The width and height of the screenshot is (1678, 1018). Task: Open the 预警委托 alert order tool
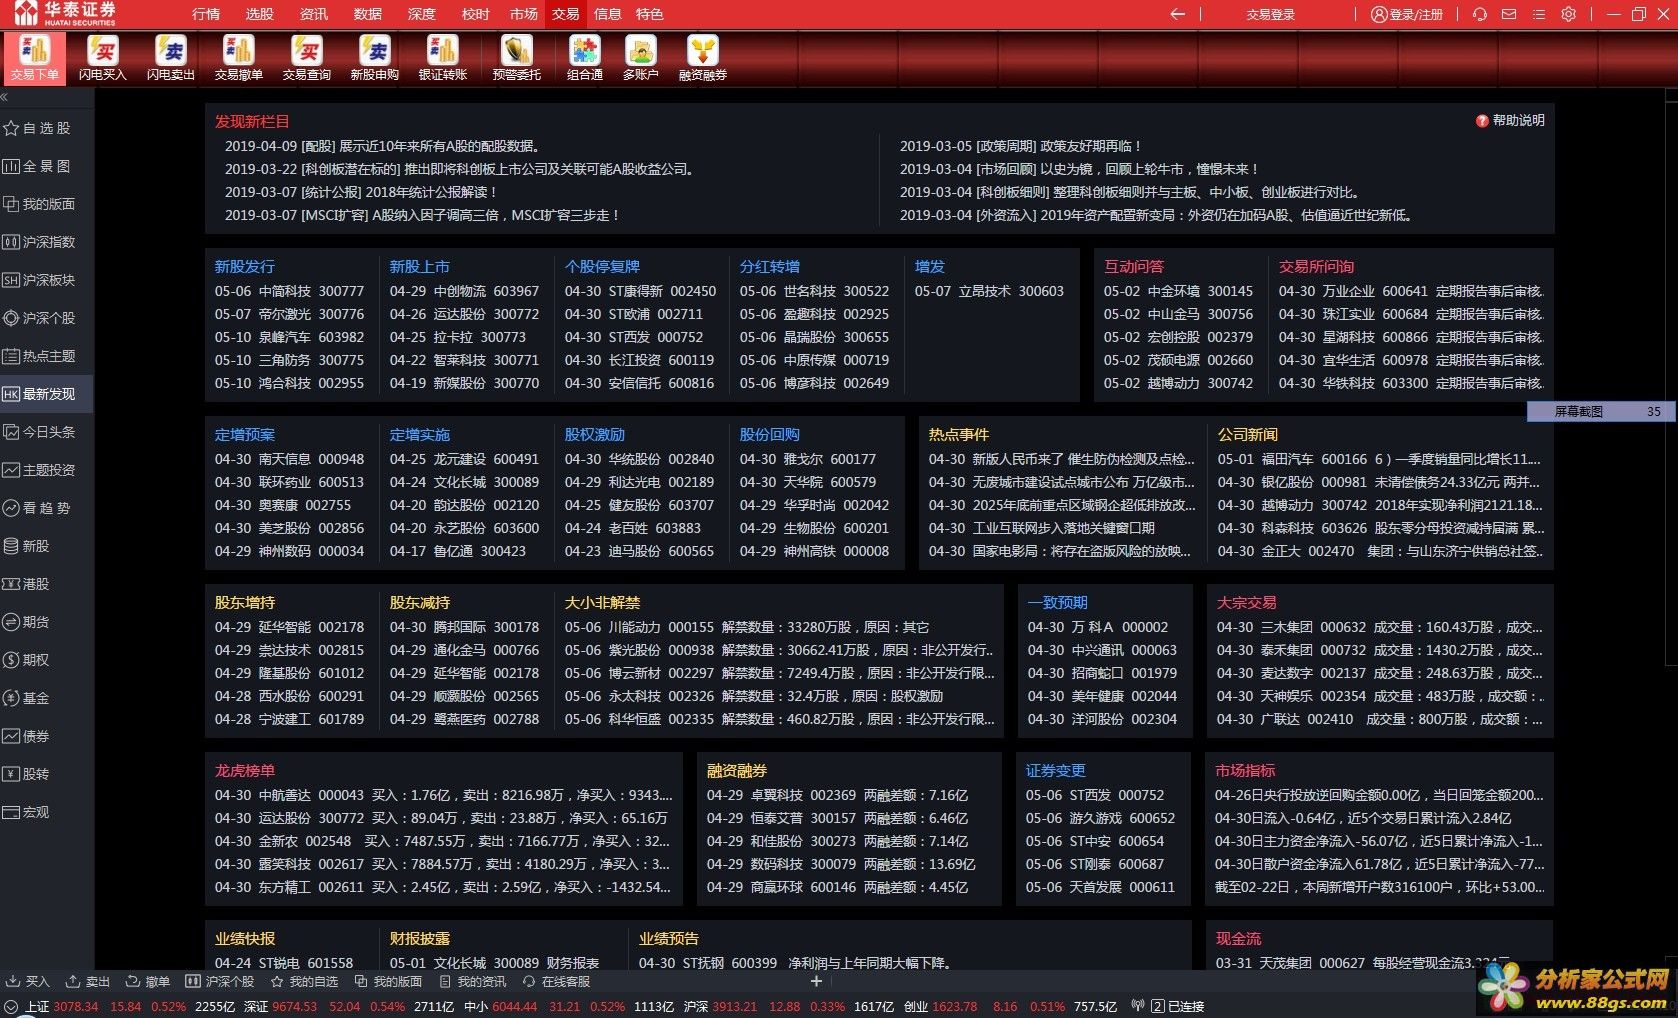click(x=517, y=57)
